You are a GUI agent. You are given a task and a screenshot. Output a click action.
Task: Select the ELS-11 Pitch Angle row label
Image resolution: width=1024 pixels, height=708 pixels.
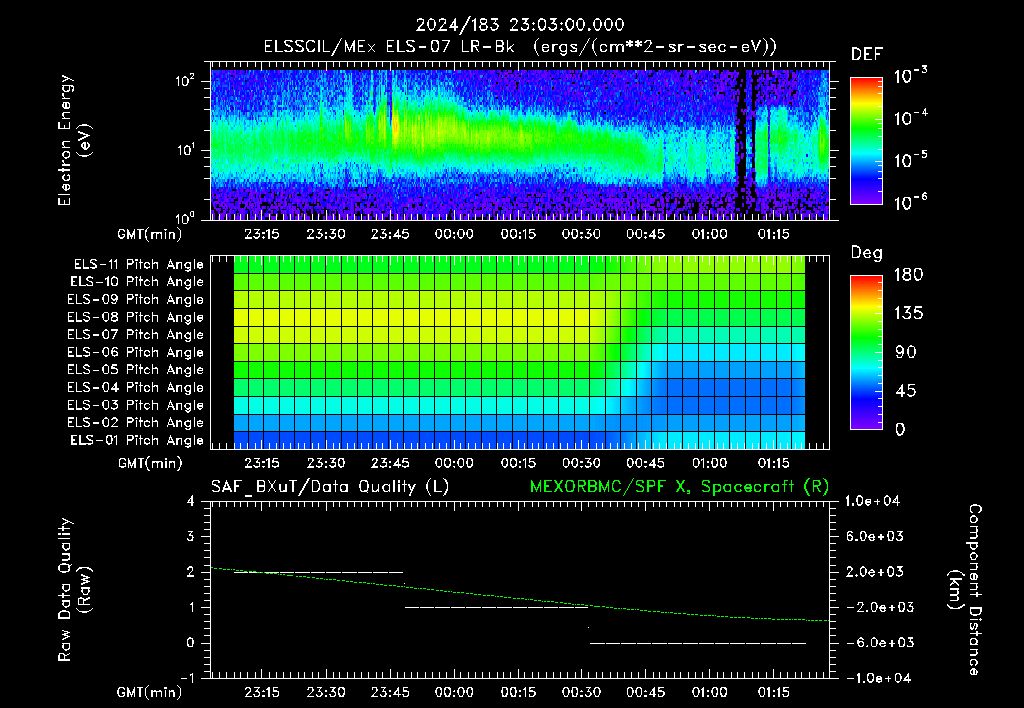(x=138, y=265)
